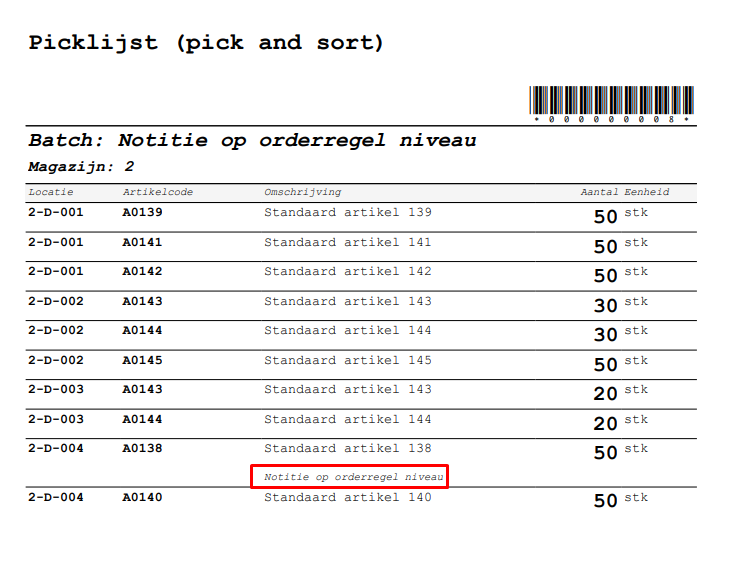
Task: Click article code A0144 at location 2-D-002
Action: 142,330
